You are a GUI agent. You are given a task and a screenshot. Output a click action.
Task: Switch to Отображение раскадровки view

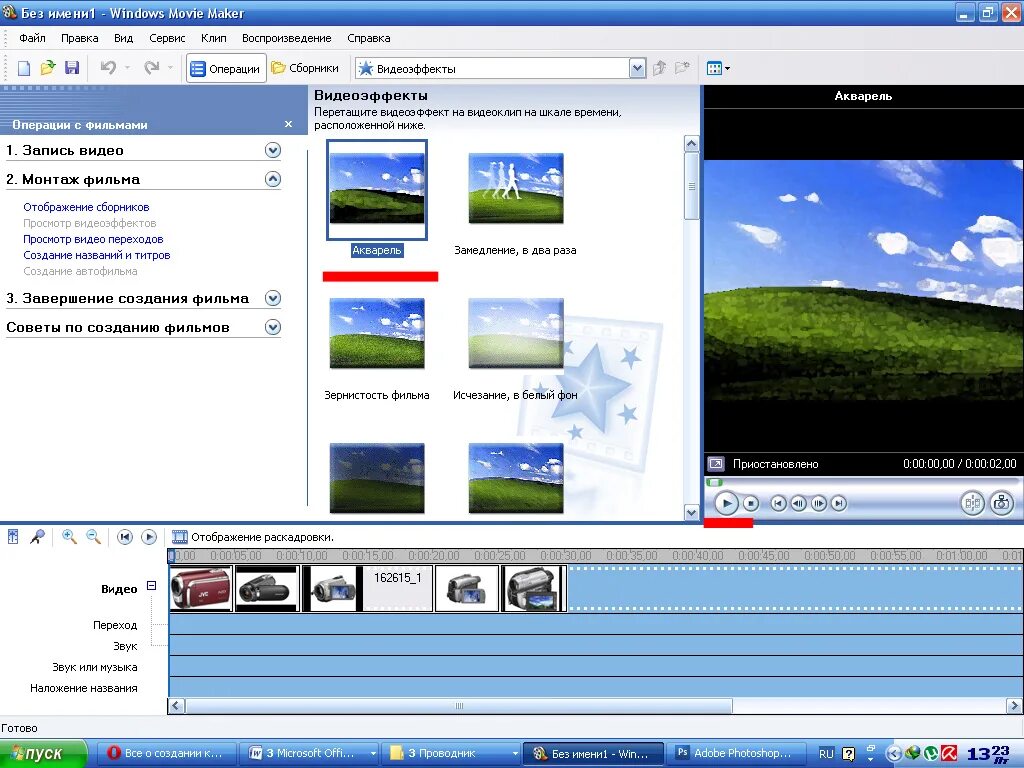click(253, 537)
